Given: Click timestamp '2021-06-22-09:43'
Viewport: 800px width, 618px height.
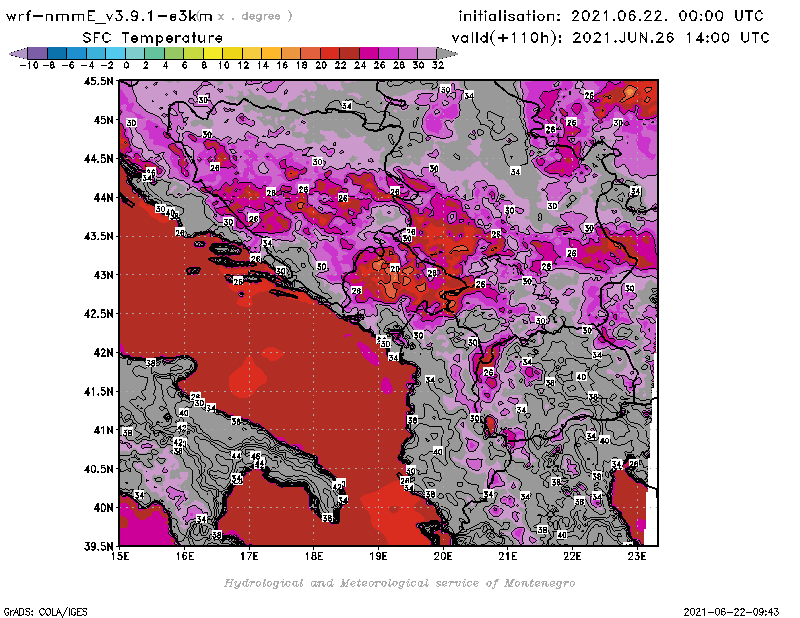Looking at the screenshot, I should coord(731,612).
